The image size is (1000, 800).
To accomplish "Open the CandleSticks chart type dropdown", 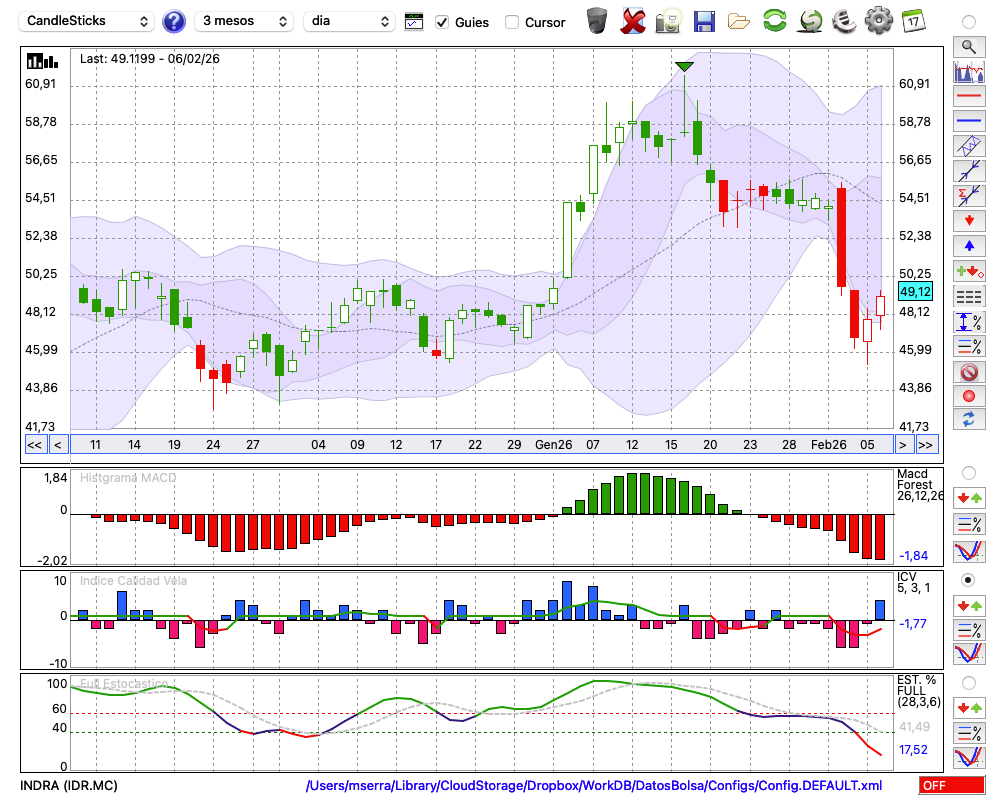I will point(88,21).
